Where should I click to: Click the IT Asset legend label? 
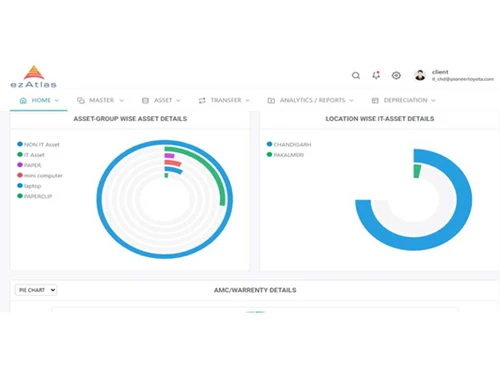click(x=34, y=155)
